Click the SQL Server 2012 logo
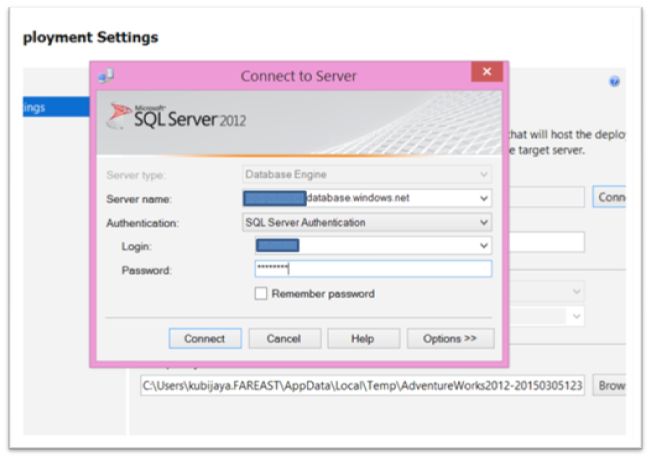The height and width of the screenshot is (460, 651). point(176,117)
